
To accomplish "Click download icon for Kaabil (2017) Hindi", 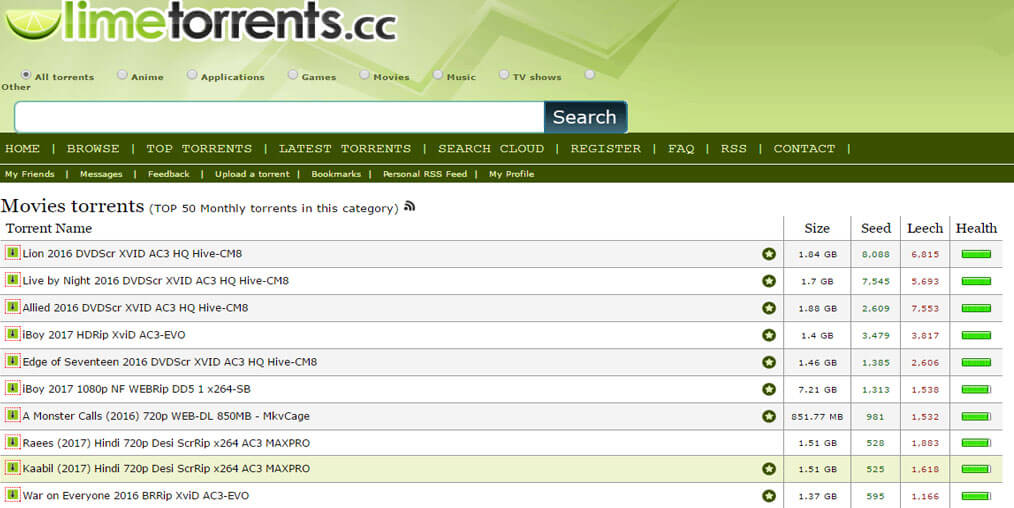I will coord(12,468).
